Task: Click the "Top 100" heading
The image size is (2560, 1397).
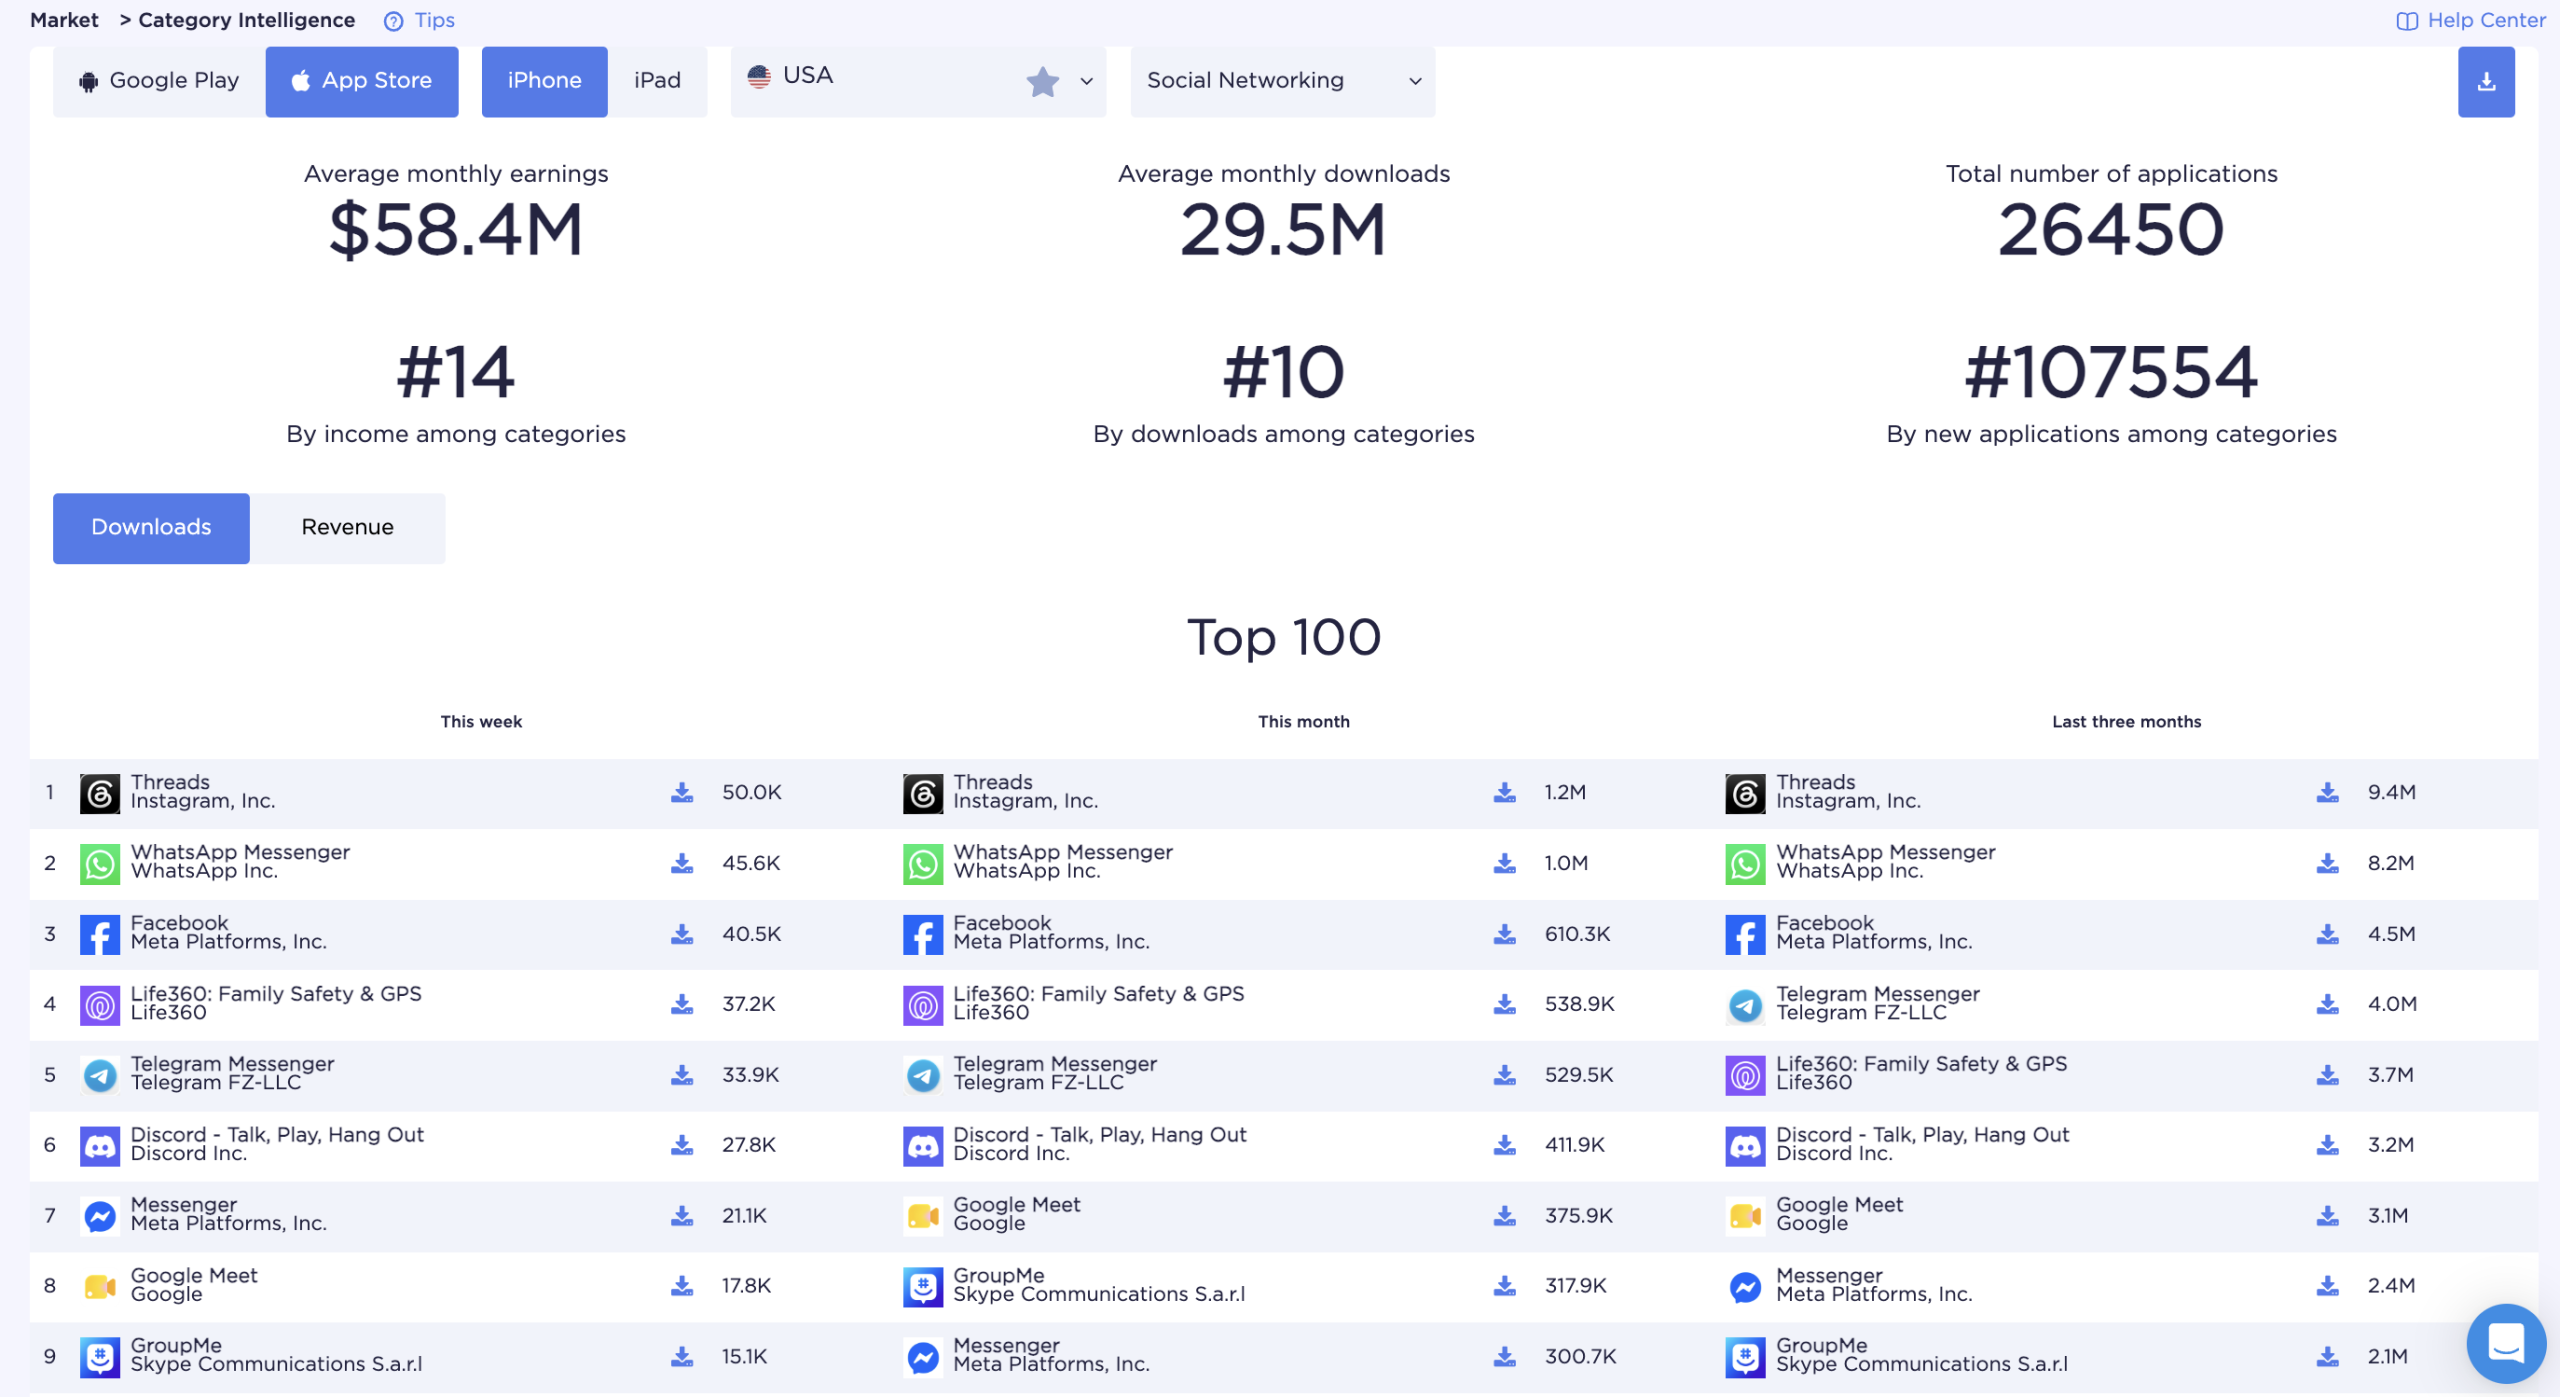Action: pyautogui.click(x=1283, y=637)
